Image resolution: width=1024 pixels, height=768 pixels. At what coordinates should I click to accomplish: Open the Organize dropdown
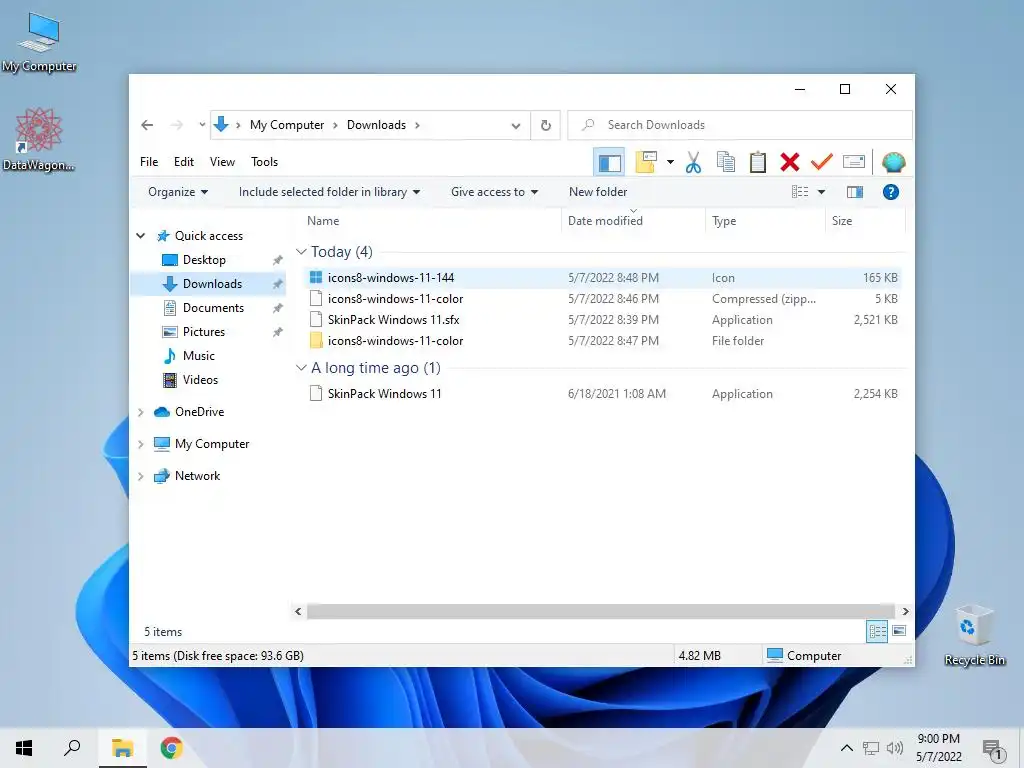click(x=178, y=192)
